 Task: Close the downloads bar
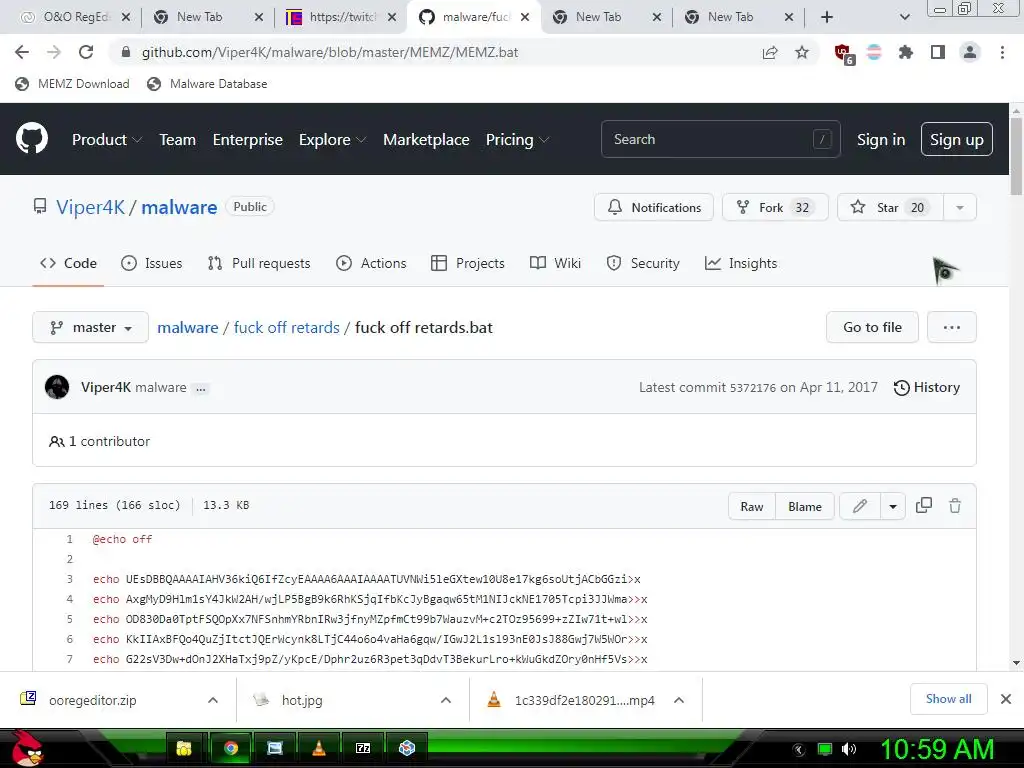click(x=1006, y=699)
